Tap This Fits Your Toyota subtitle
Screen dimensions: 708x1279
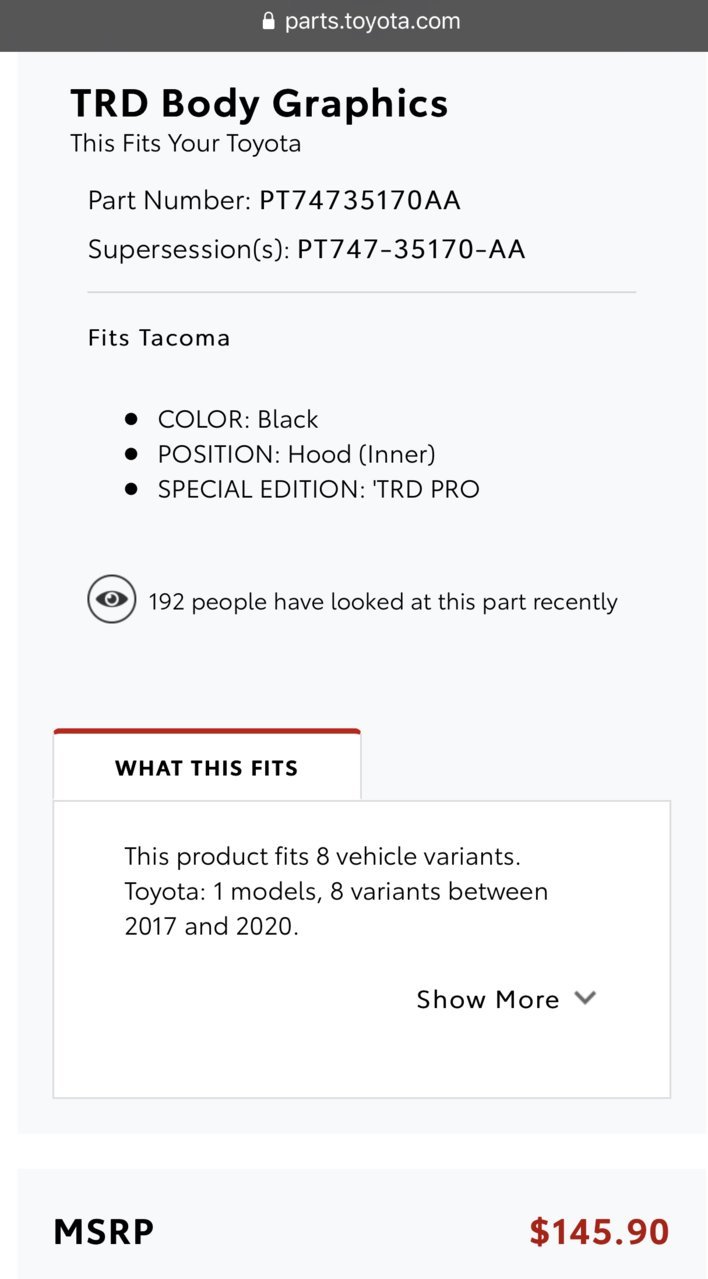[x=186, y=143]
